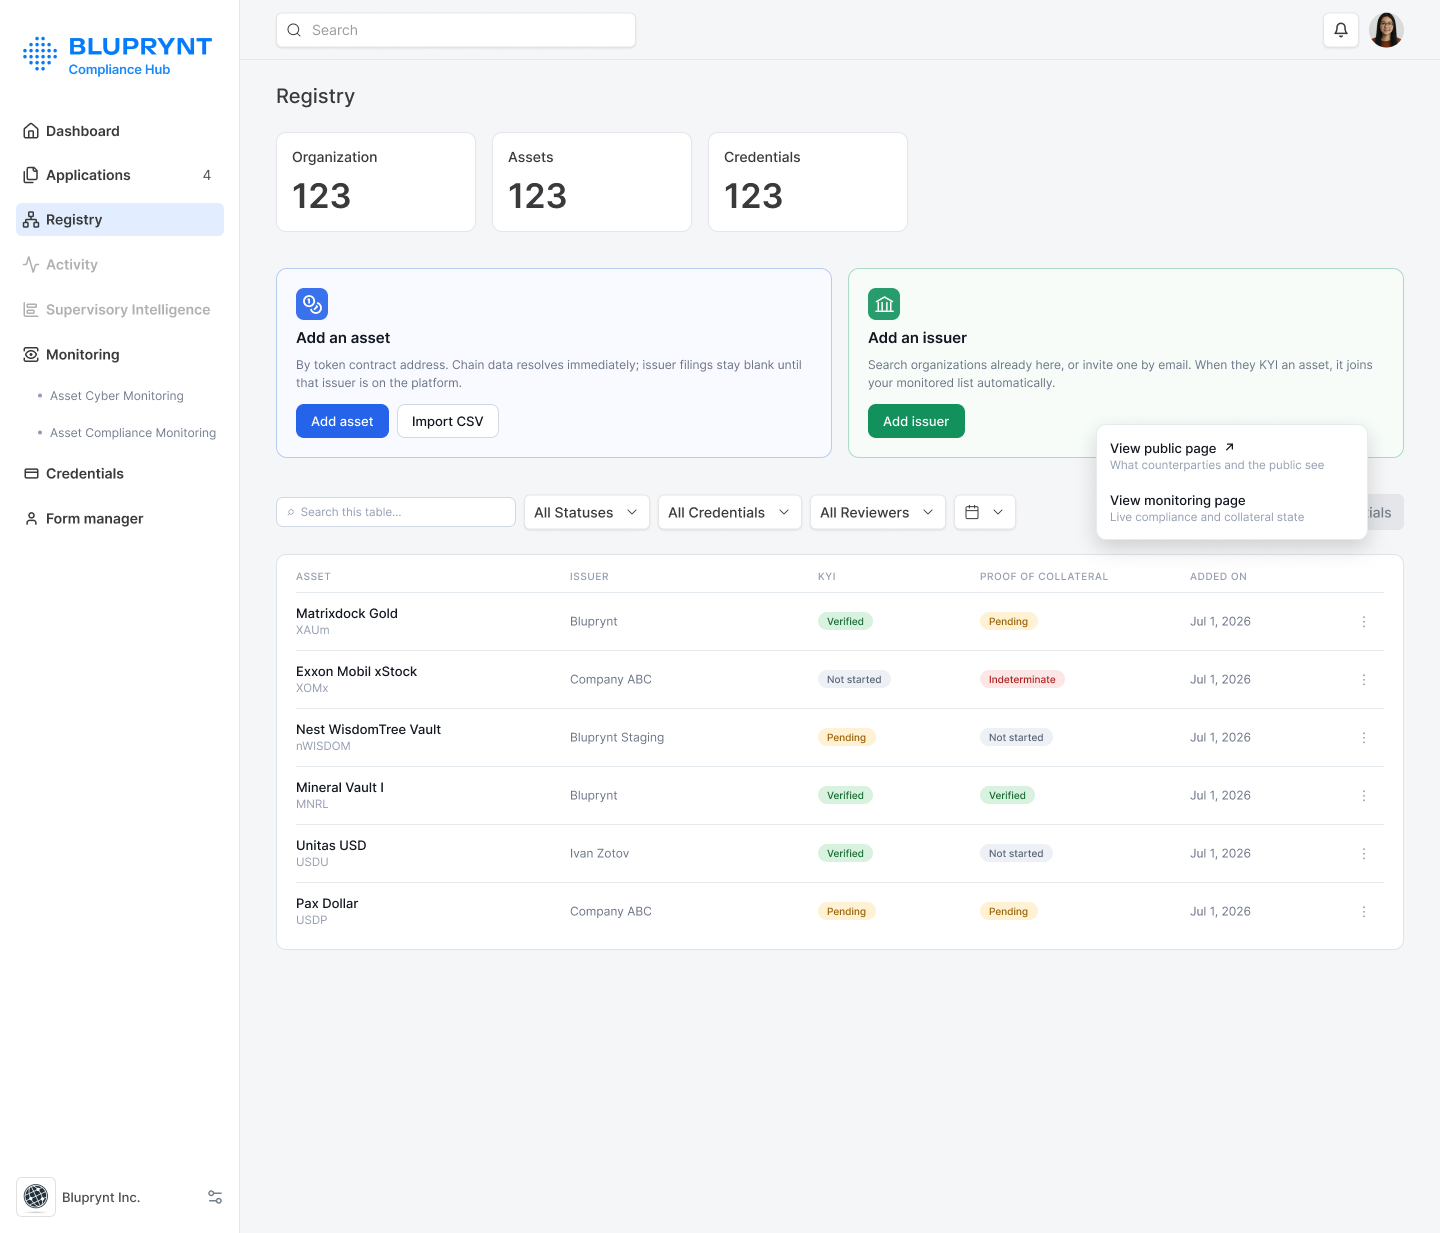Click the Add an issuer bank icon
The image size is (1440, 1233).
(884, 304)
